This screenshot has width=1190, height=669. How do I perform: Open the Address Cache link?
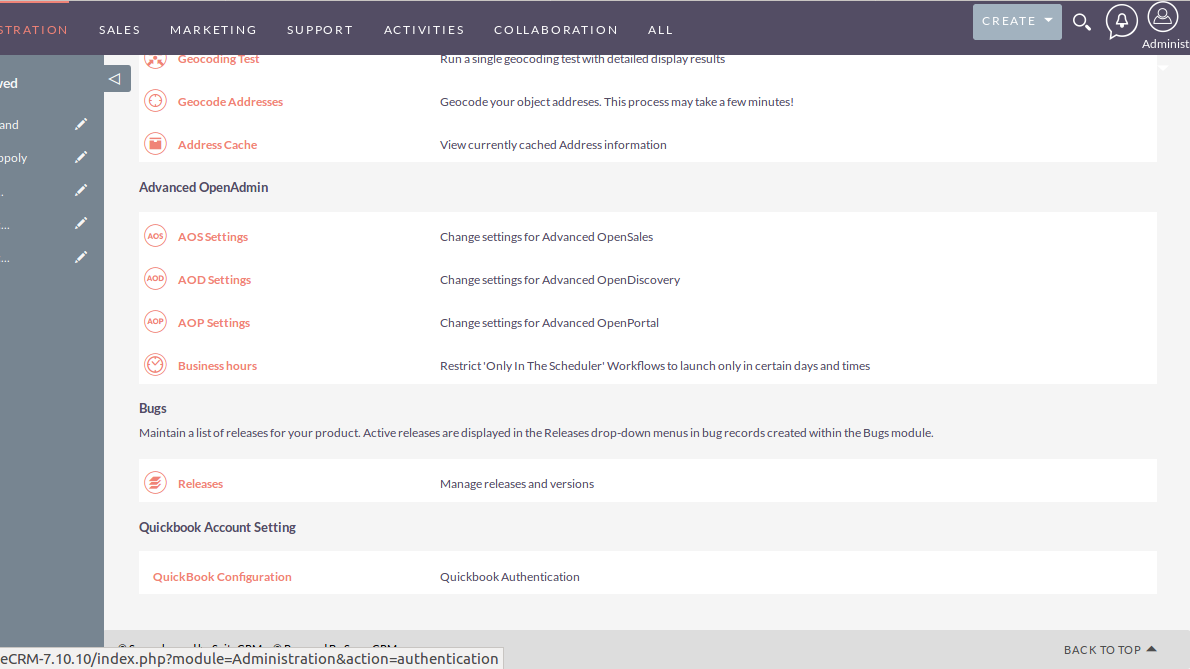point(217,145)
